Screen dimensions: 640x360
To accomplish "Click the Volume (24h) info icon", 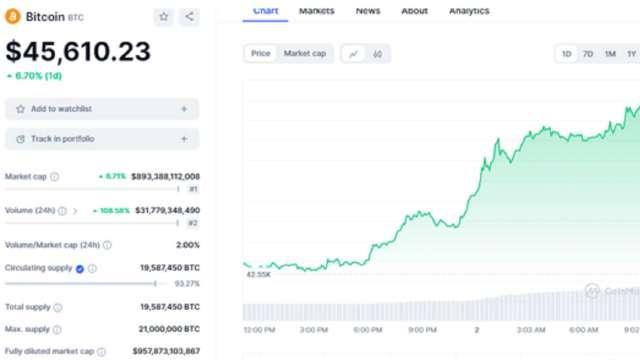I will click(62, 211).
